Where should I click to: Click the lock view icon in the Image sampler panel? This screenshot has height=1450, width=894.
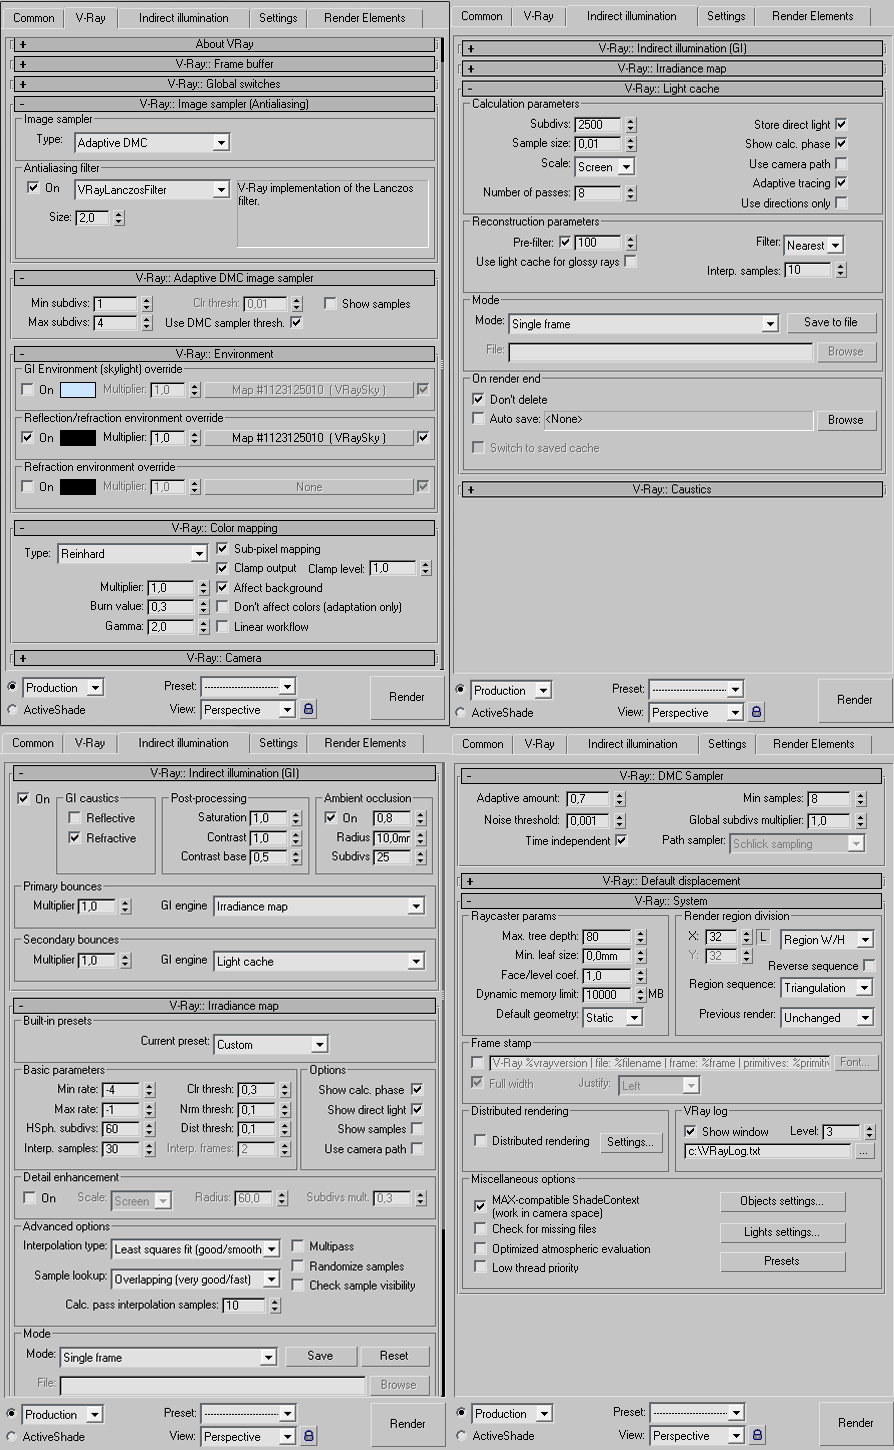308,709
